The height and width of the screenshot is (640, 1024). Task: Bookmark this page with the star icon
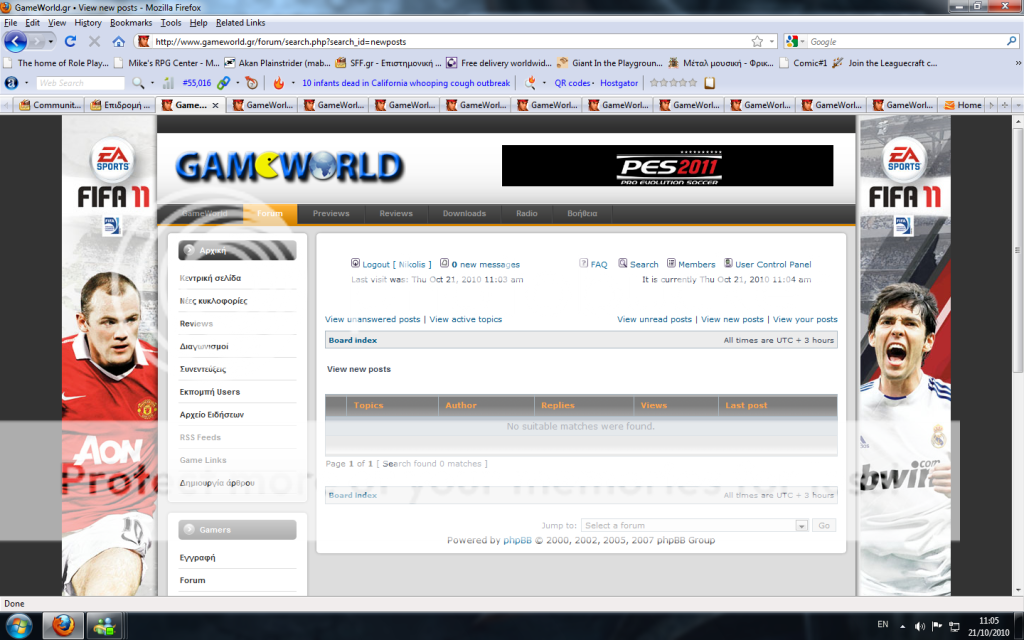click(757, 41)
